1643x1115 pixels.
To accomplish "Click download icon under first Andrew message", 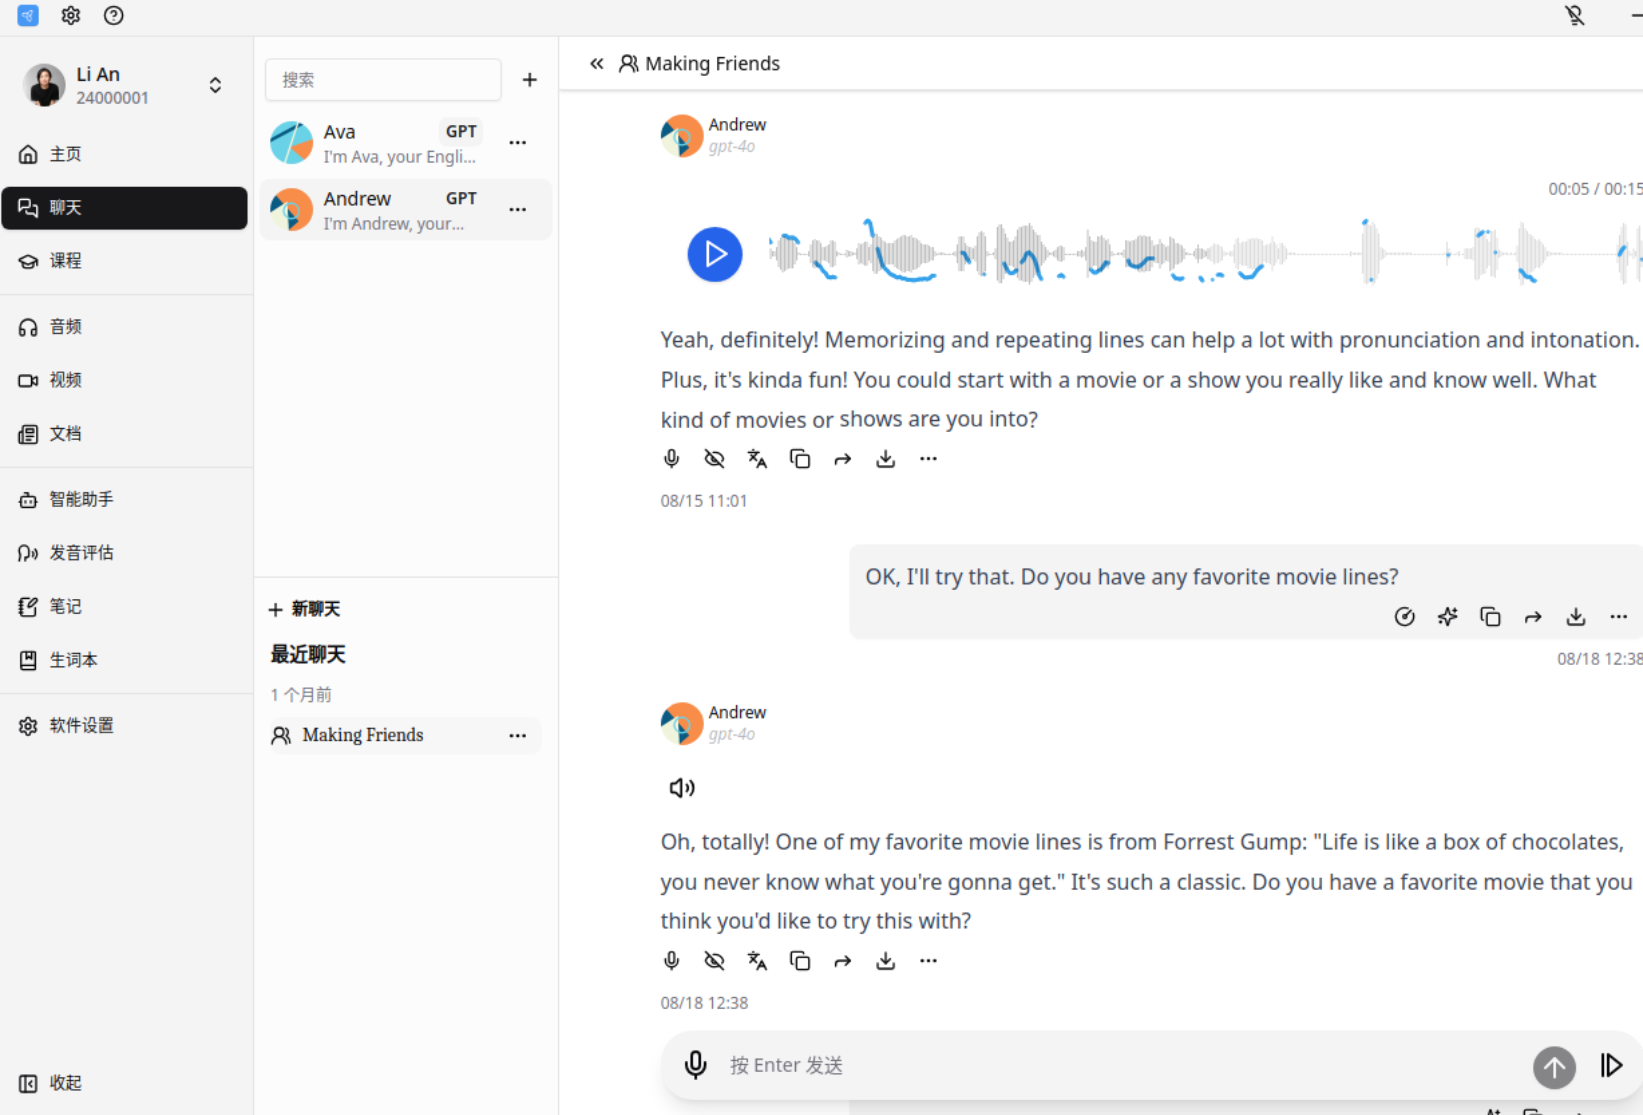I will coord(885,459).
